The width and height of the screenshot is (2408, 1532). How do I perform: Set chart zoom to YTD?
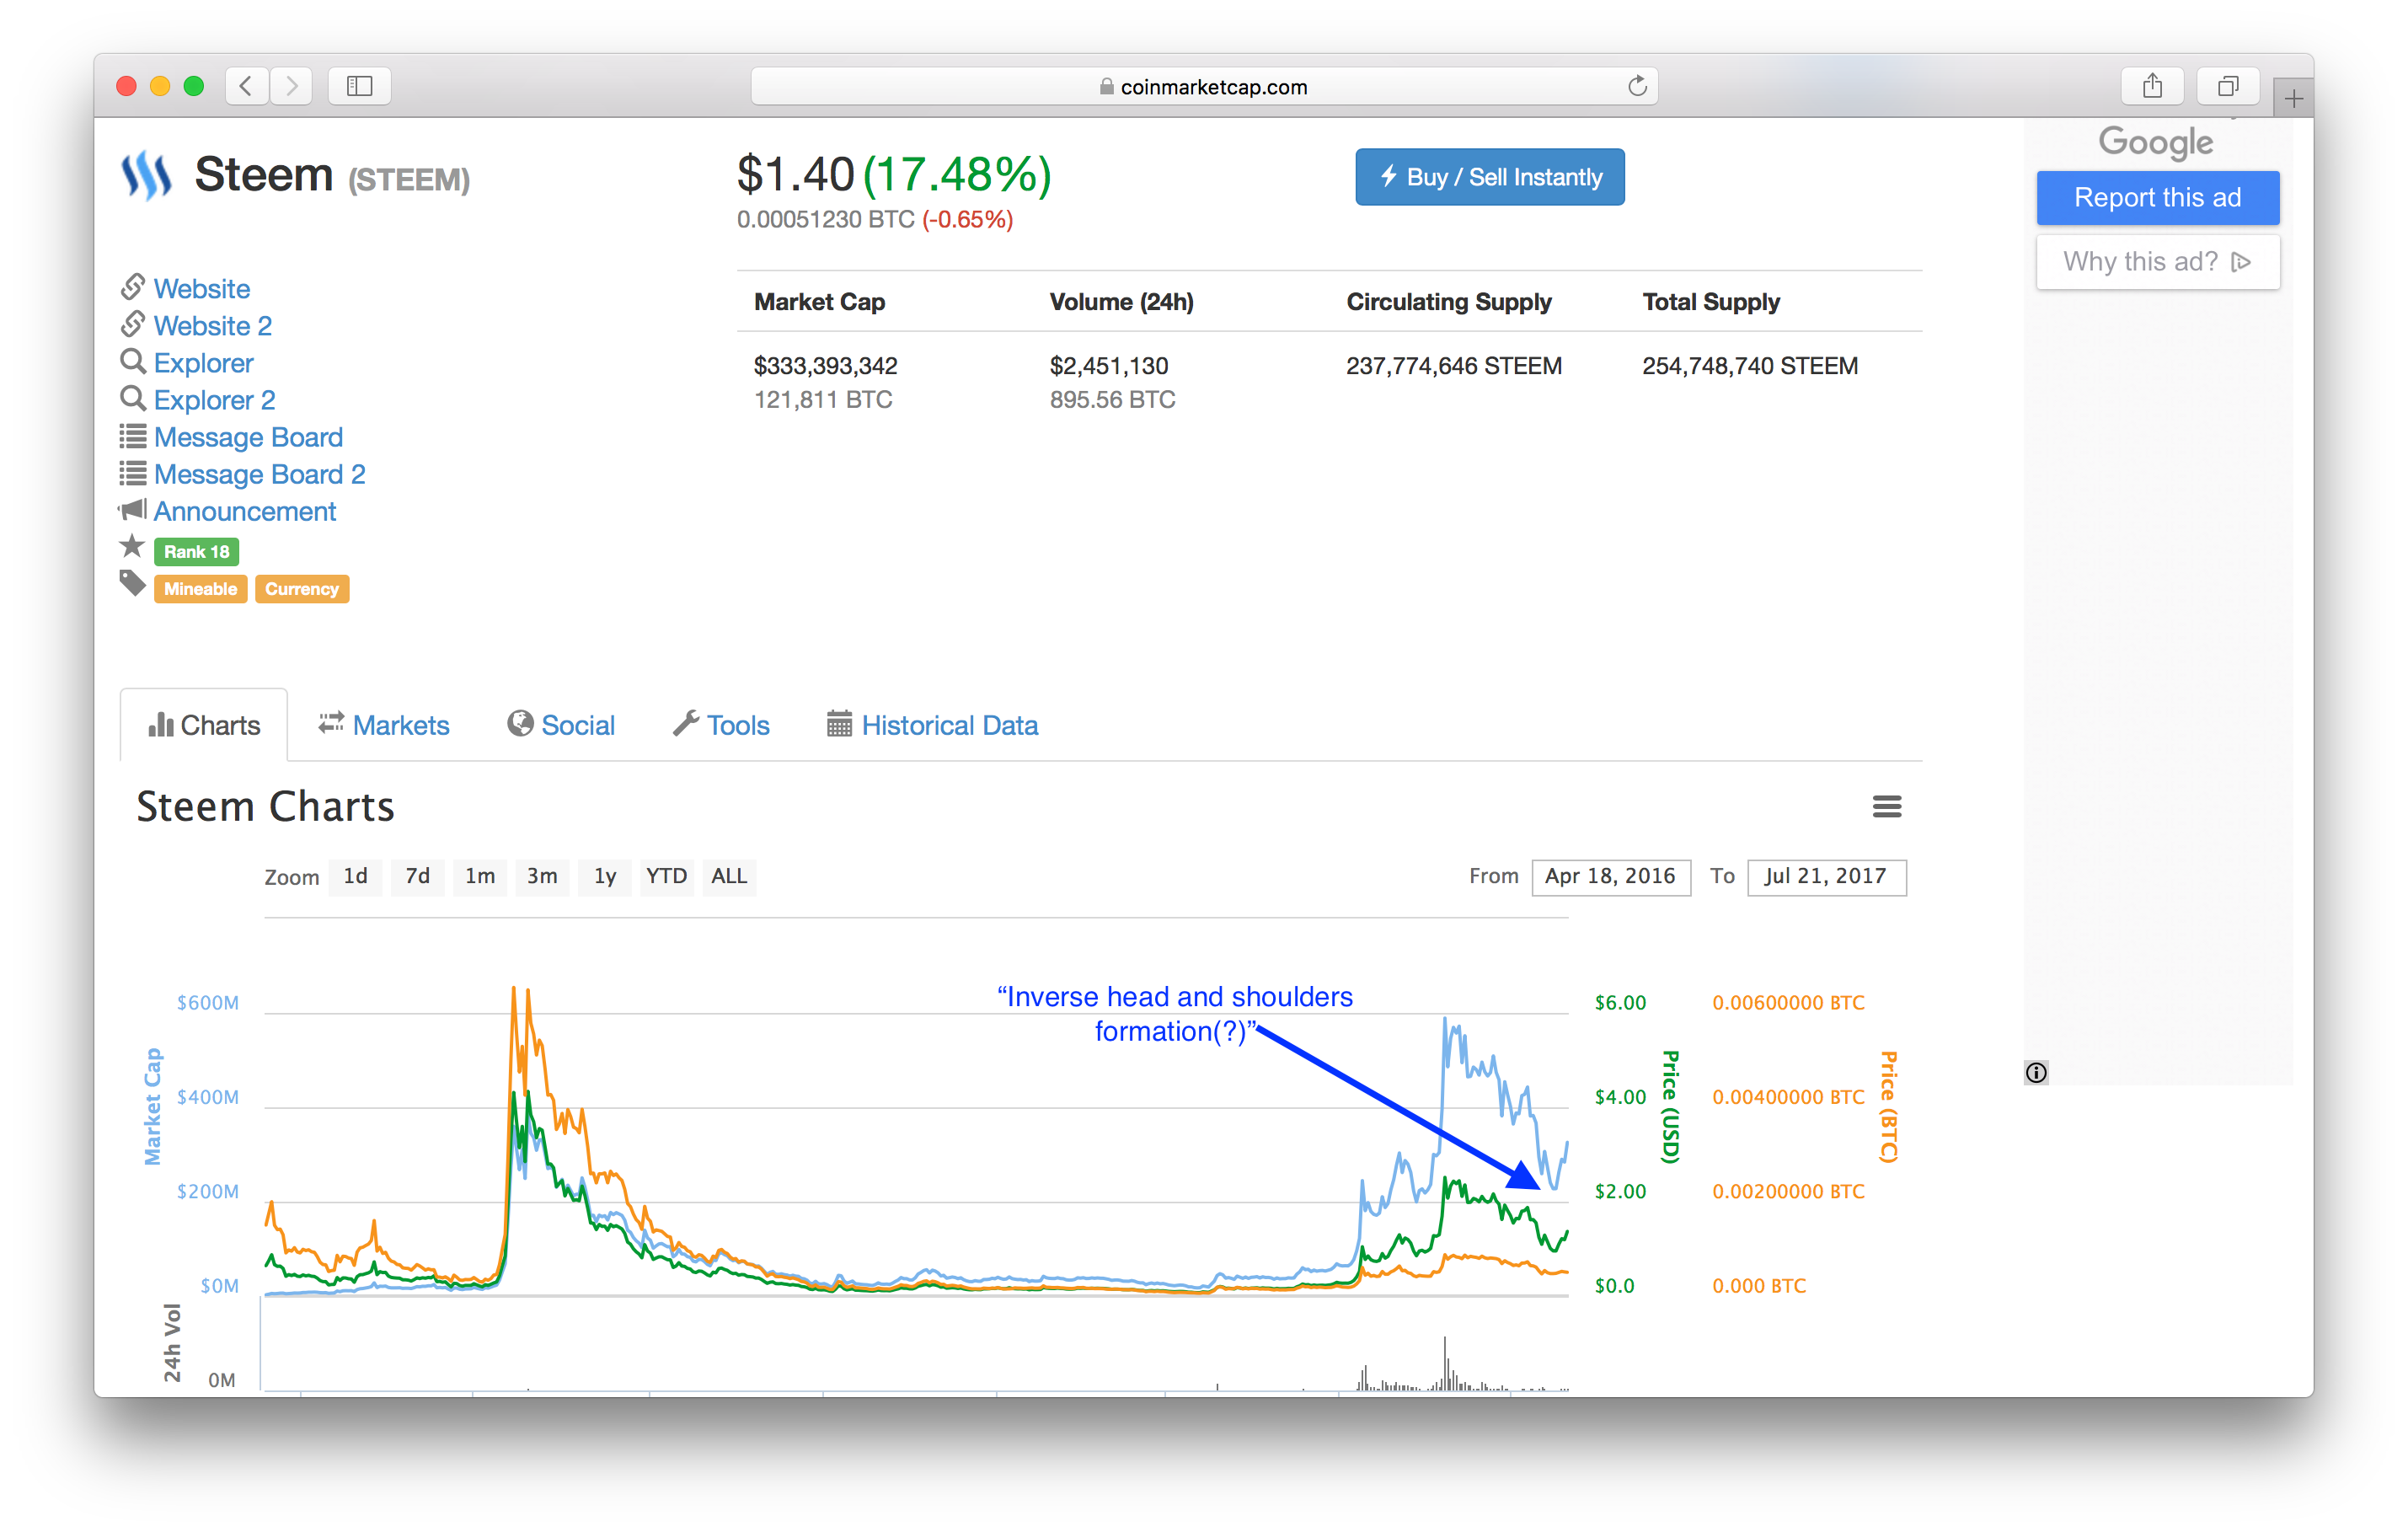[666, 876]
